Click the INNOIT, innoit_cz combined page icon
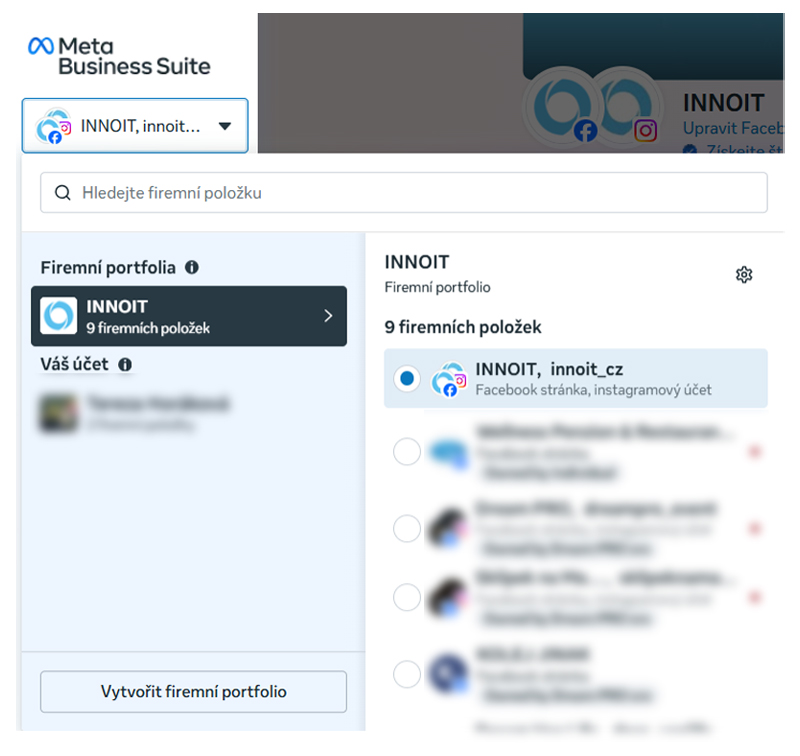The image size is (800, 756). pos(449,379)
